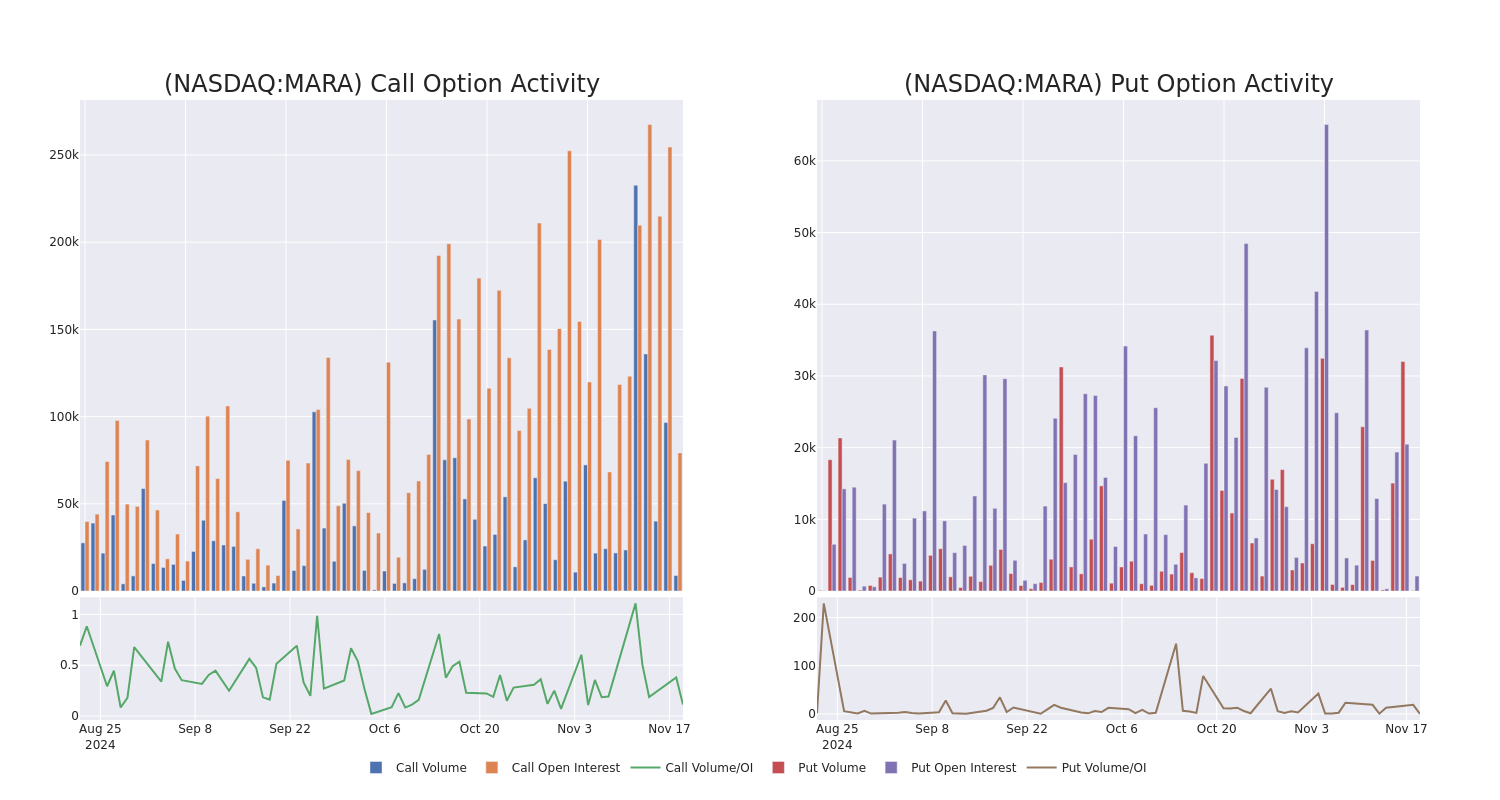Viewport: 1500px width, 800px height.
Task: Click Nov 17 date on put chart
Action: [1406, 729]
